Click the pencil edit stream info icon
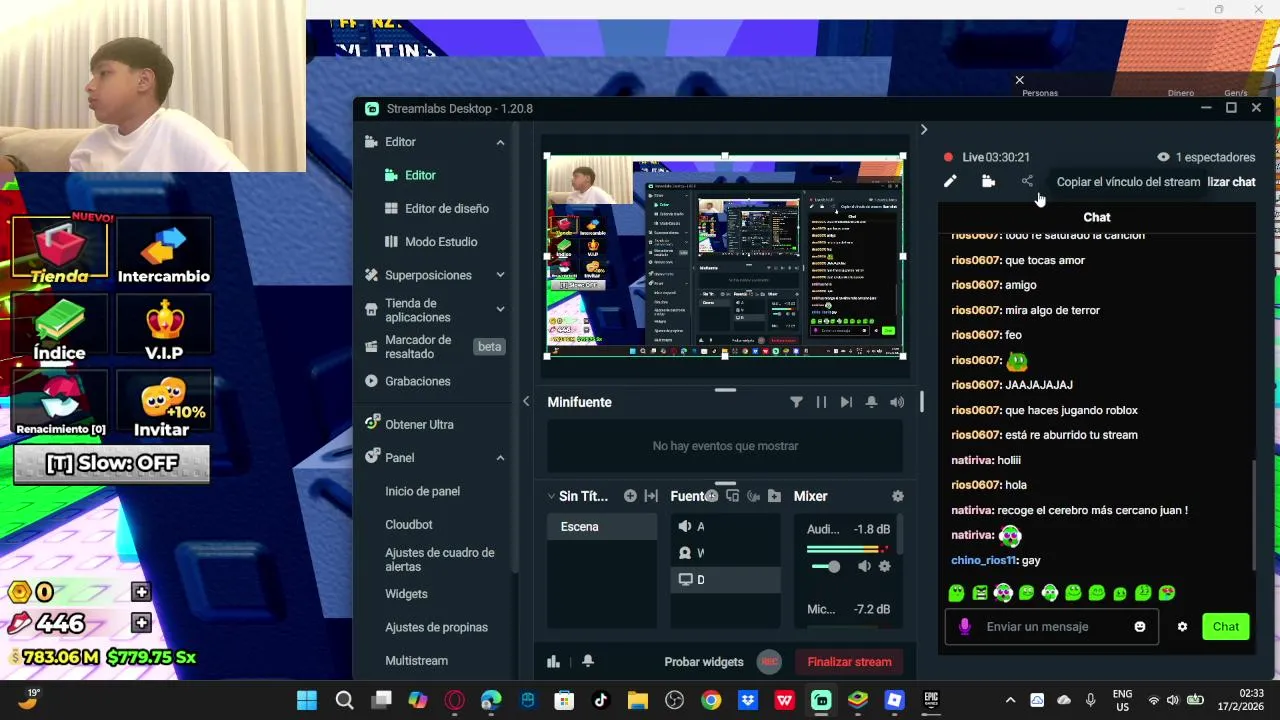 [x=950, y=182]
